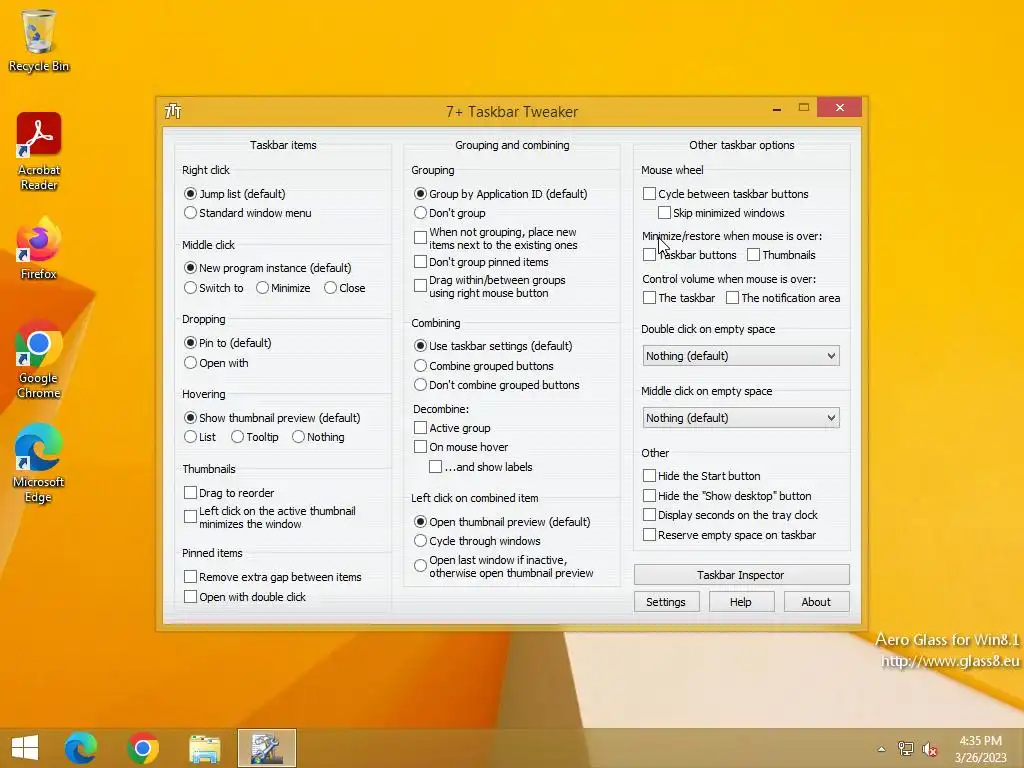The width and height of the screenshot is (1024, 768).
Task: Check Decombine Active group
Action: click(x=453, y=428)
